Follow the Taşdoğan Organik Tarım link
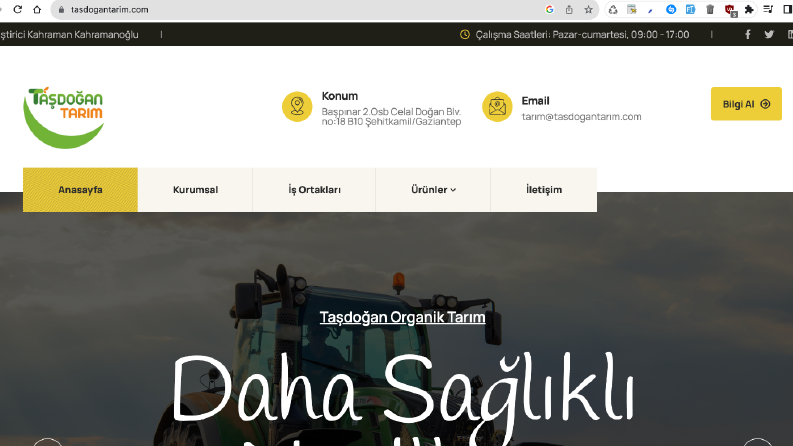The image size is (793, 446). coord(403,317)
